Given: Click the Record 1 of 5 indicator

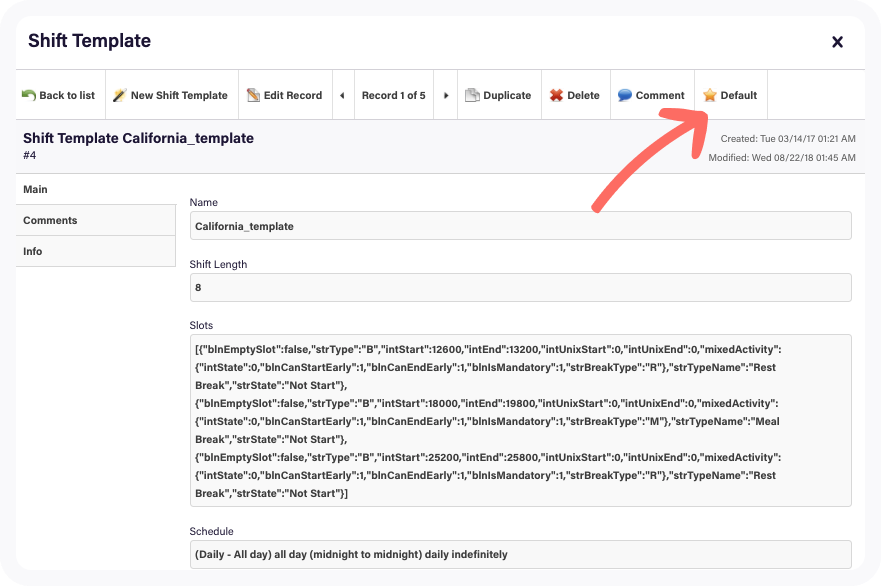Looking at the screenshot, I should 393,96.
